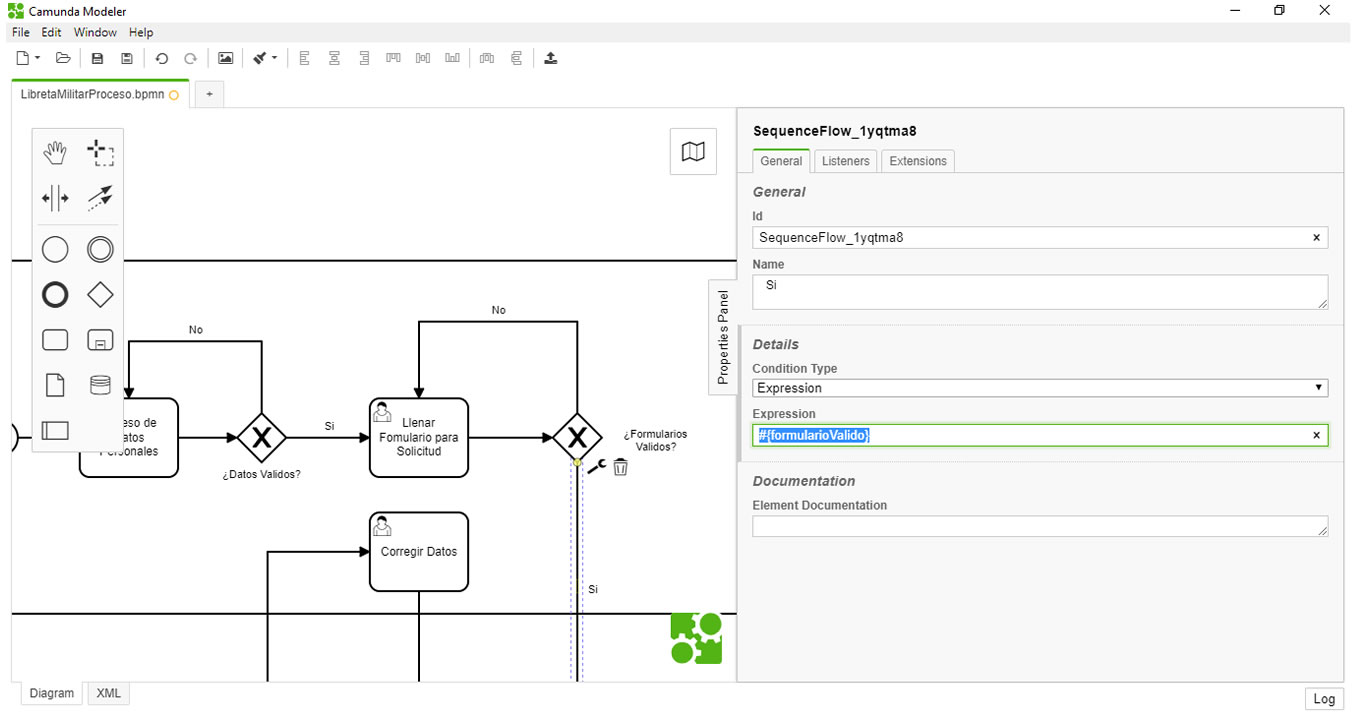This screenshot has width=1370, height=720.
Task: Select the Corregir Datos task
Action: tap(418, 551)
